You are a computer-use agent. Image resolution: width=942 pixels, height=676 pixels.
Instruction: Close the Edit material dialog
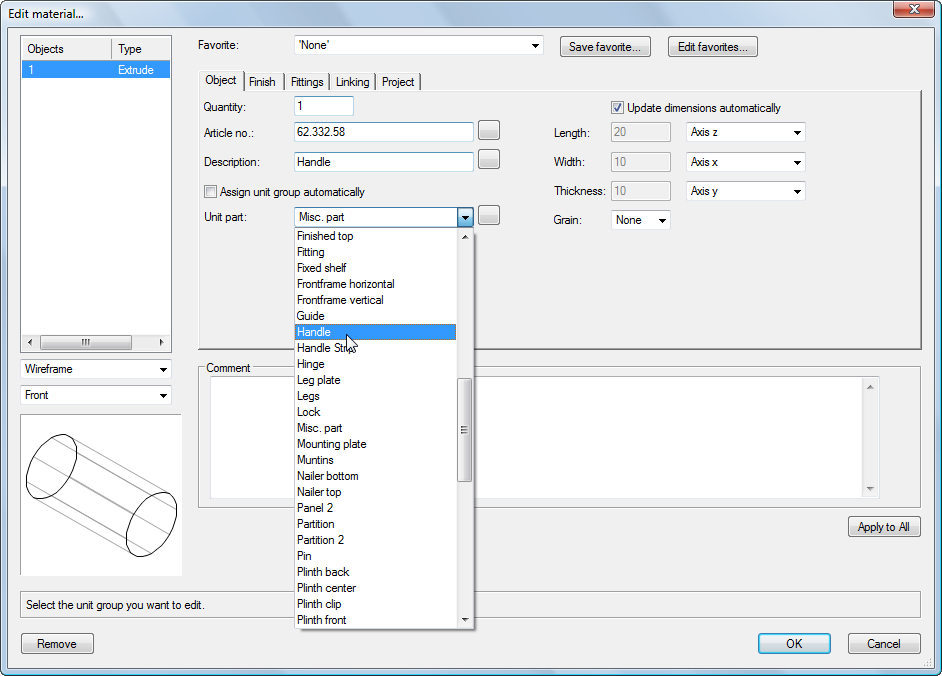914,9
